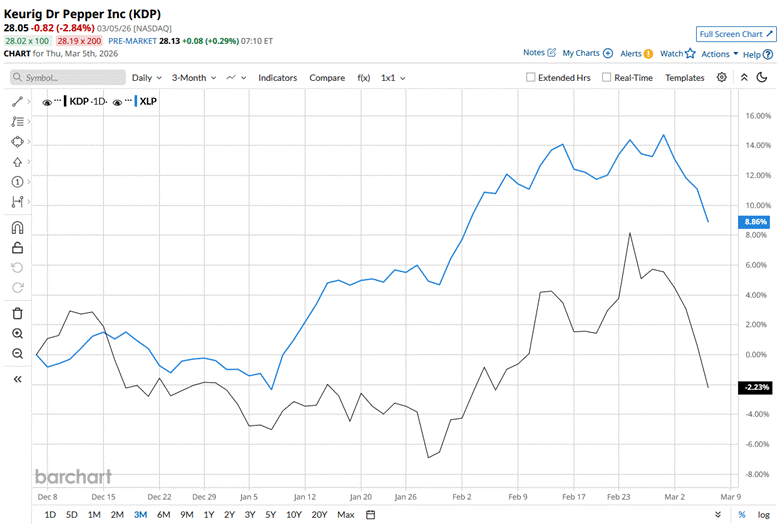Open the Actions dropdown menu
This screenshot has width=780, height=524.
(x=719, y=54)
